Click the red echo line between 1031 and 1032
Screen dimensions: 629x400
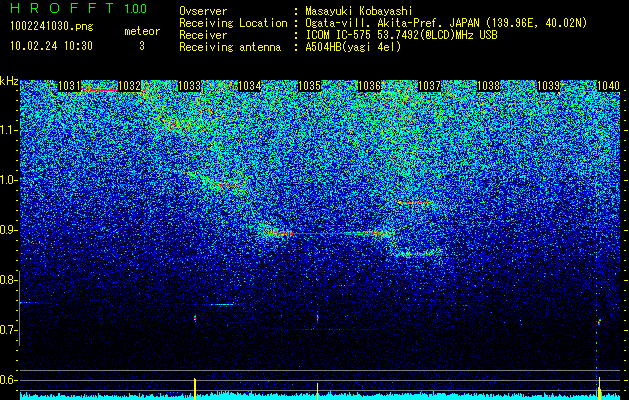(x=100, y=90)
